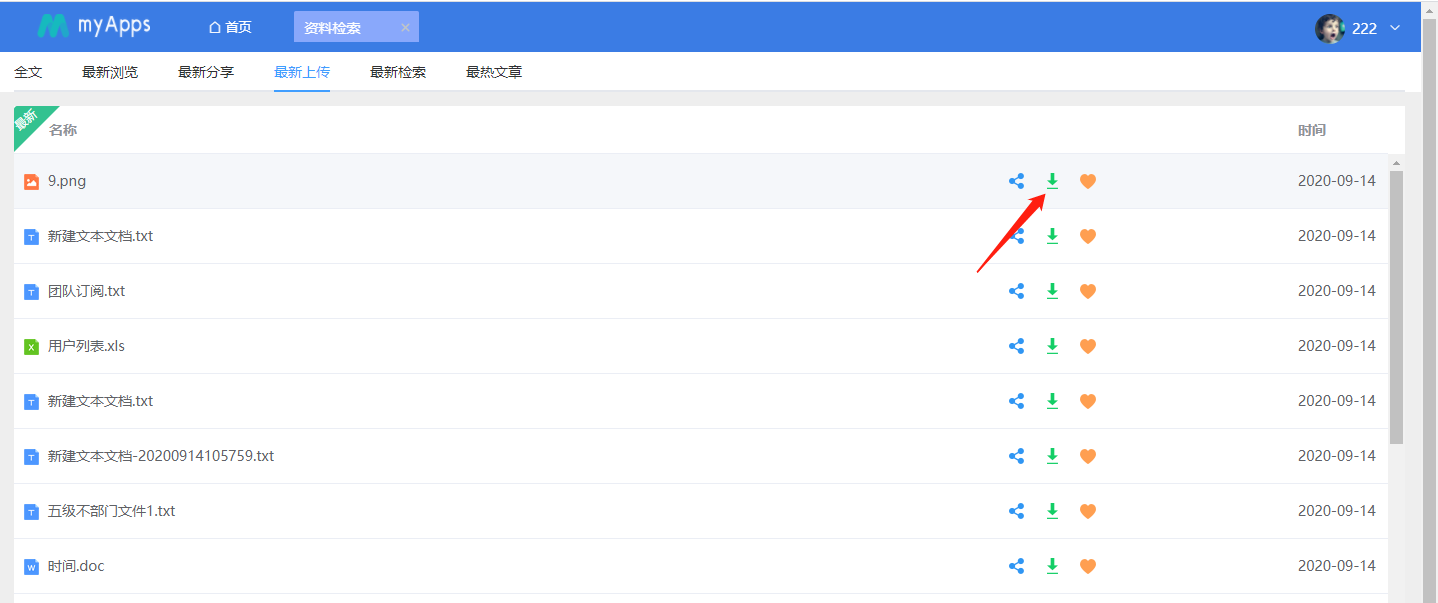Click the date in the 用户列表.xls row
Screen dimensions: 1438x603
[1337, 346]
